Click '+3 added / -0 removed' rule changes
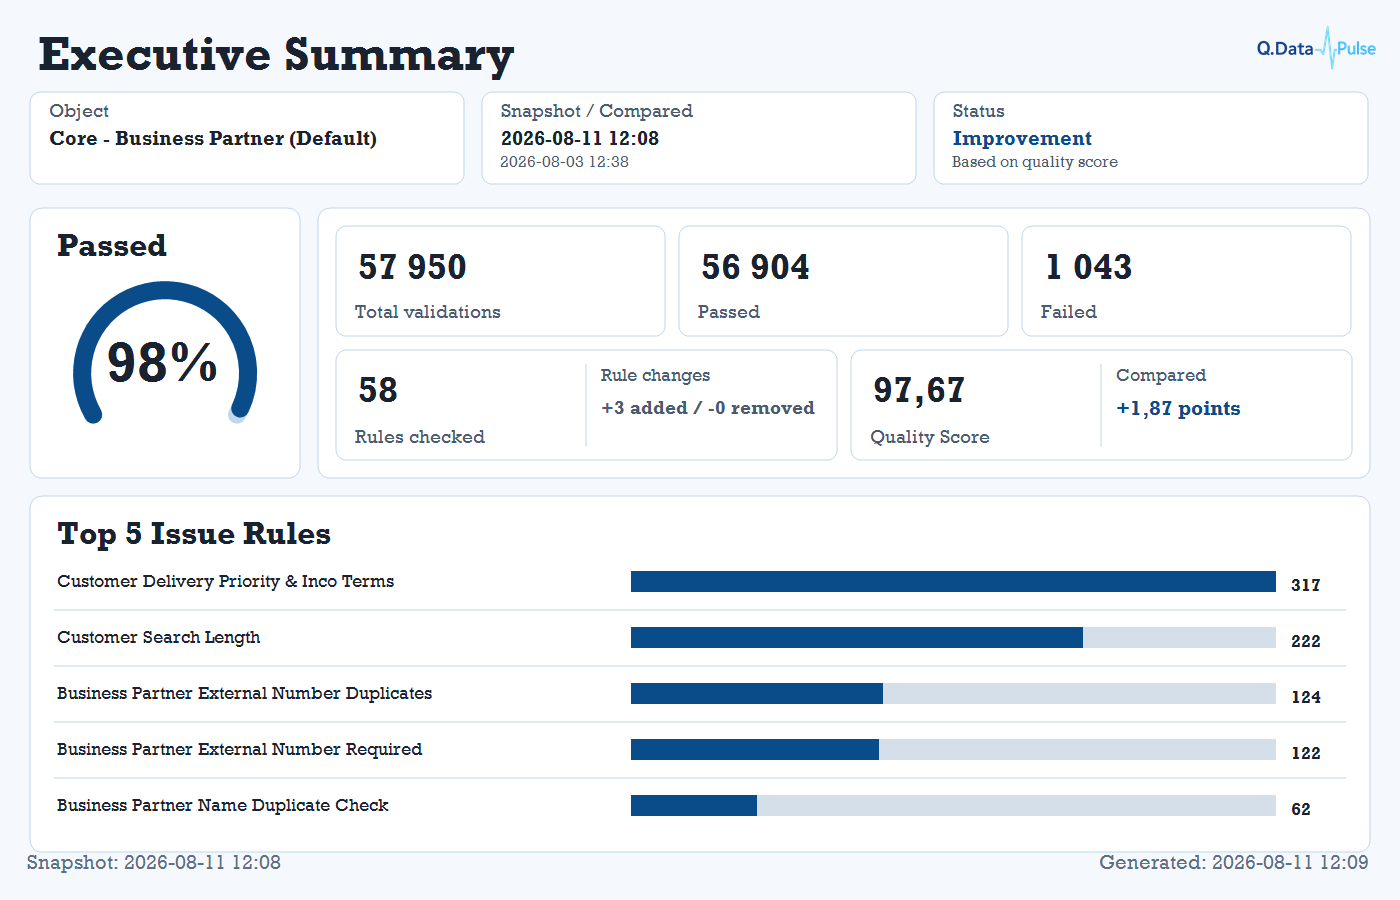This screenshot has height=900, width=1400. click(x=708, y=408)
